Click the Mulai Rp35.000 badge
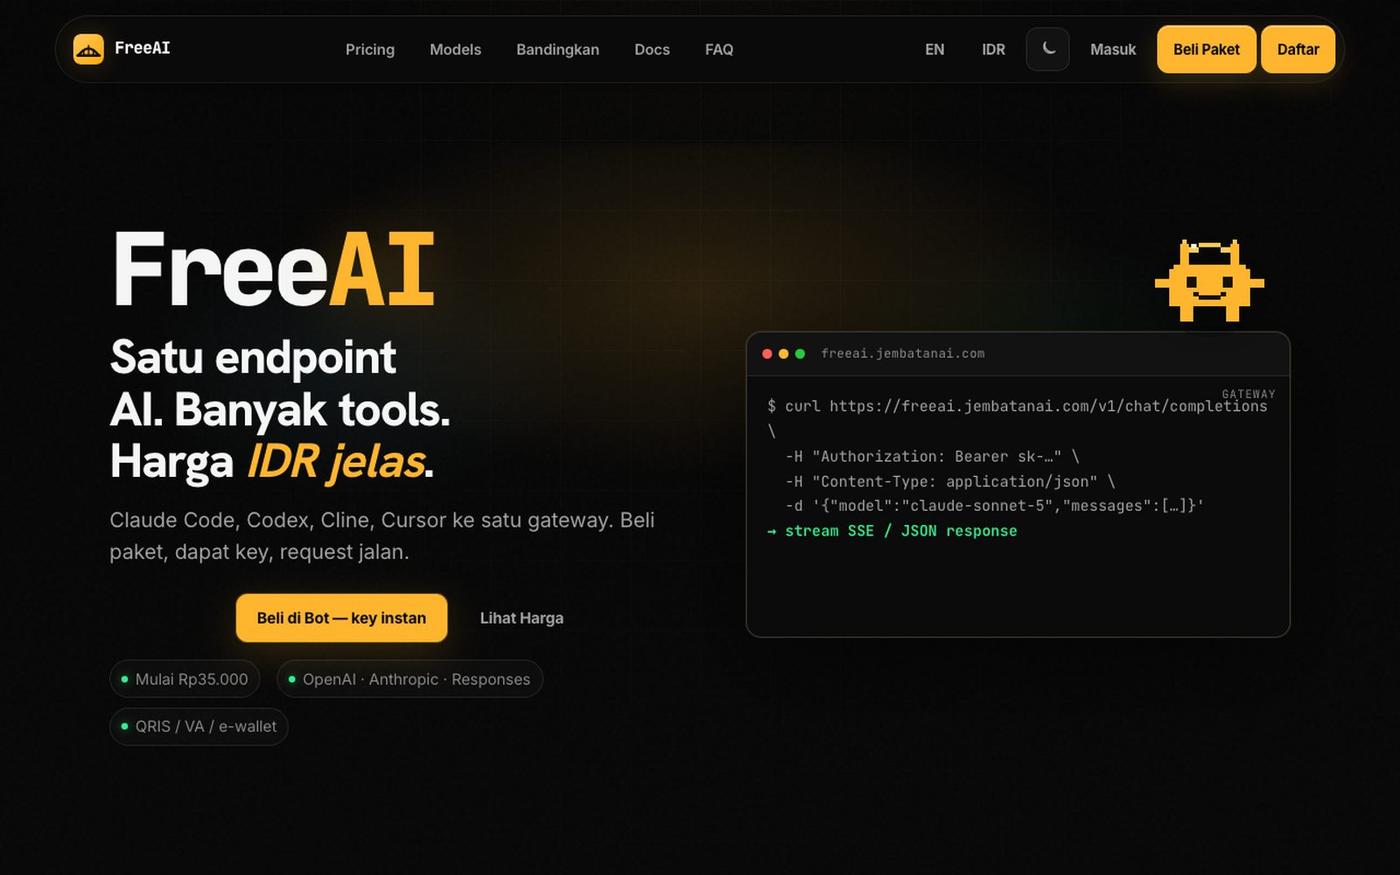The width and height of the screenshot is (1400, 875). [185, 679]
